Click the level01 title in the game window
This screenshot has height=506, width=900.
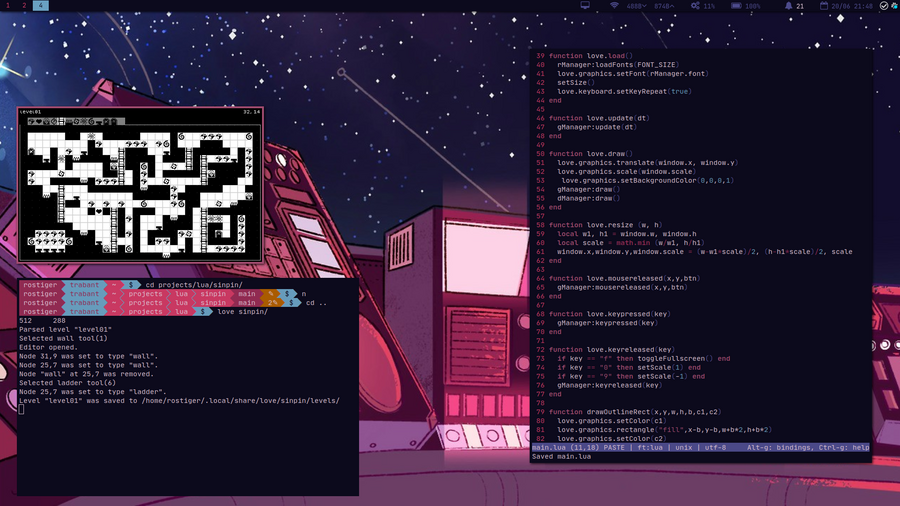[32, 112]
